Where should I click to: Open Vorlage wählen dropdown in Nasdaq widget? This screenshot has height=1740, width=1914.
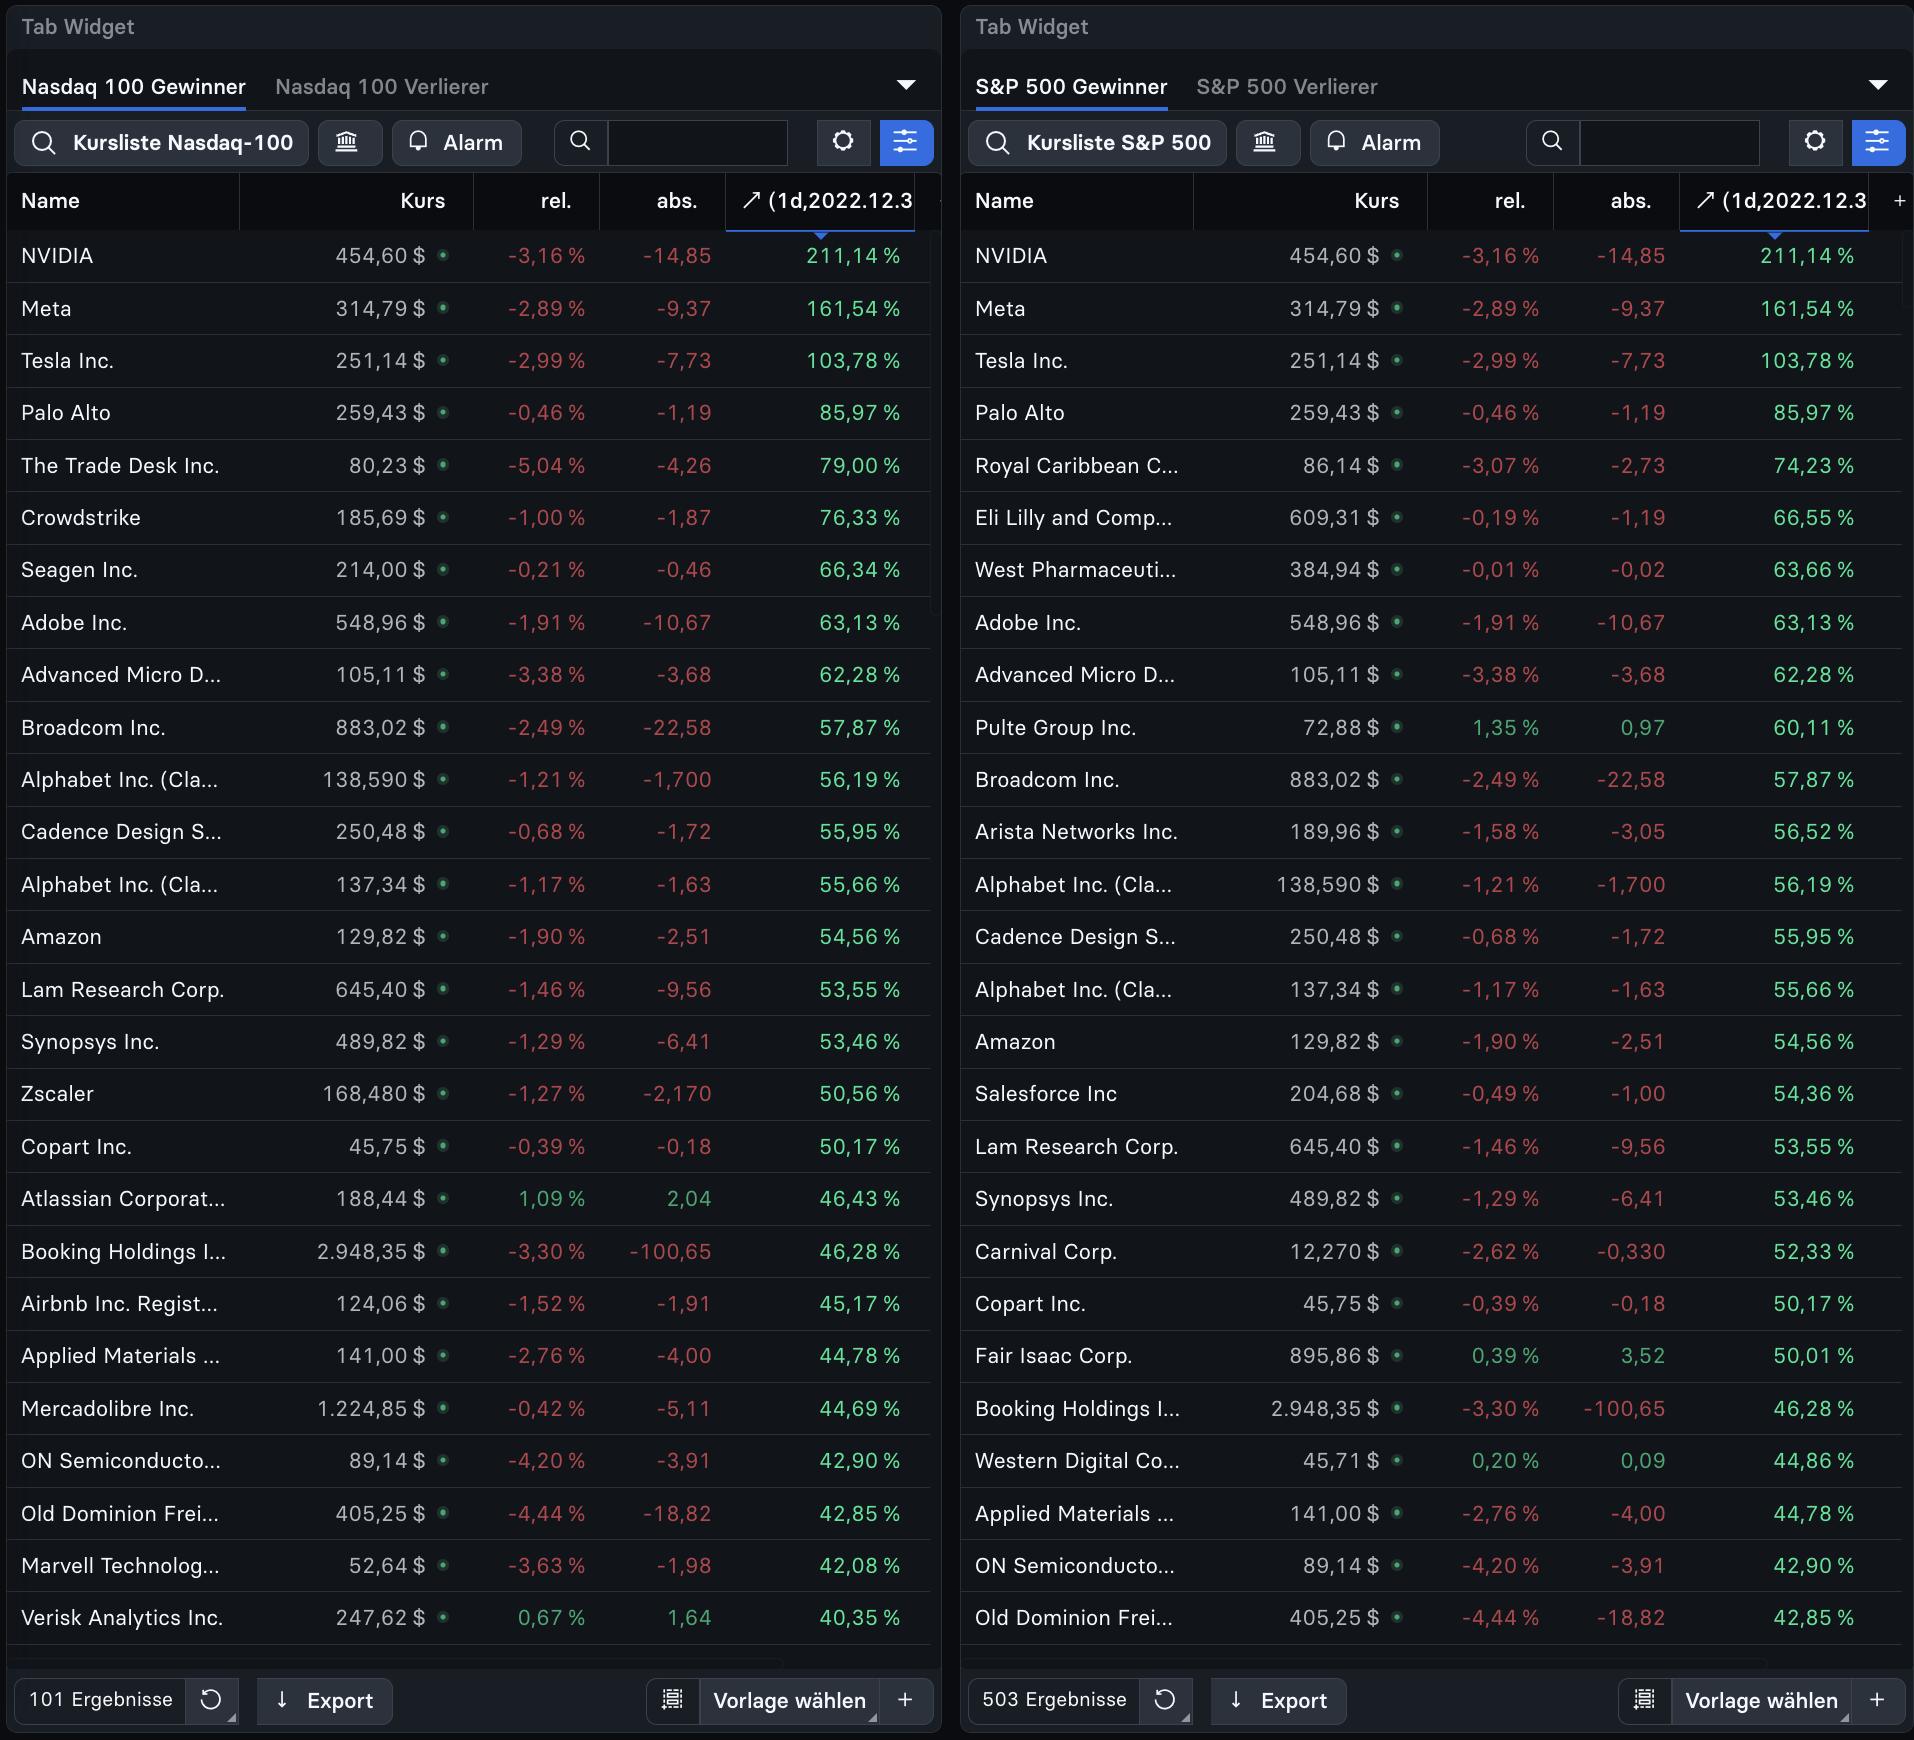click(x=789, y=1700)
